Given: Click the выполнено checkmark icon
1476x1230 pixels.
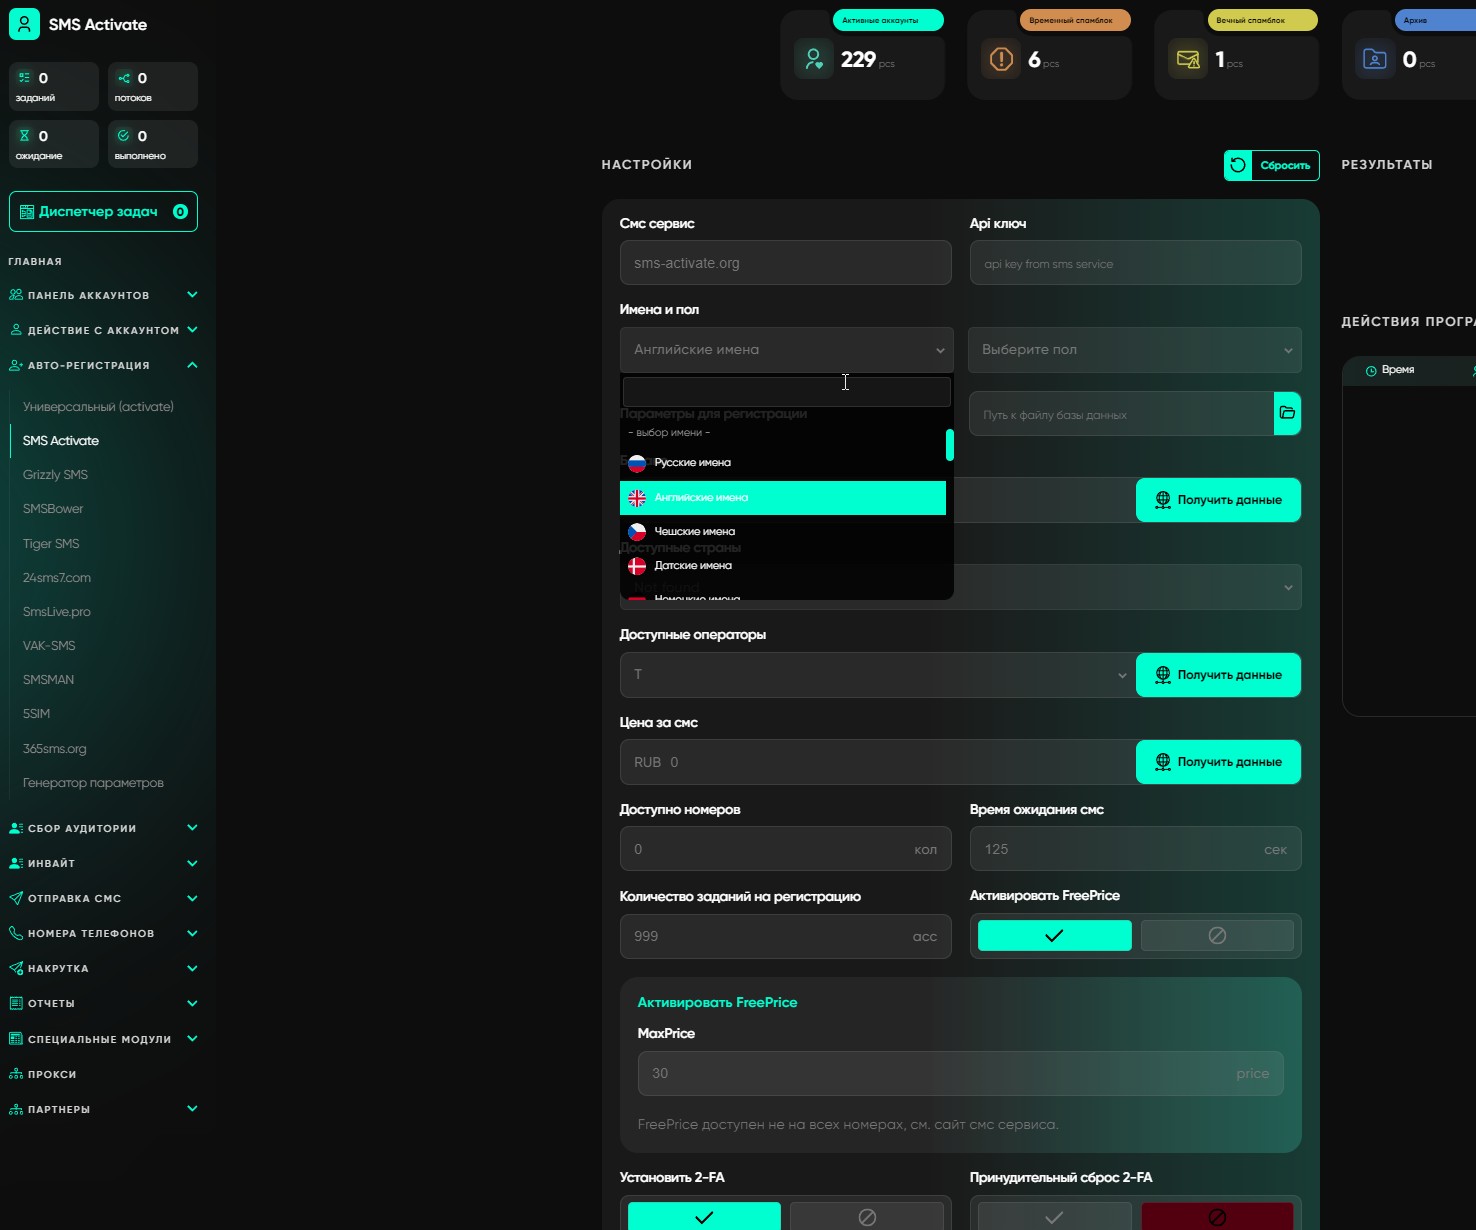Looking at the screenshot, I should 124,136.
